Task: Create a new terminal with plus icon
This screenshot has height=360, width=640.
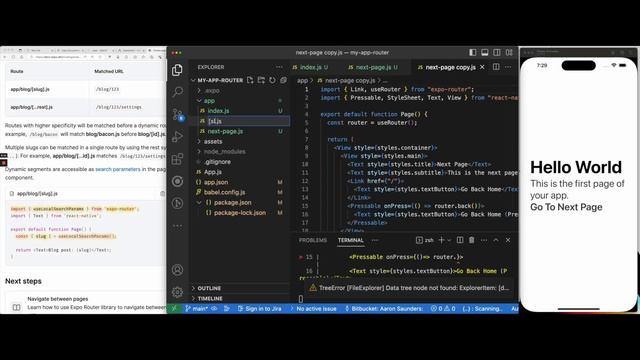Action: pyautogui.click(x=441, y=240)
